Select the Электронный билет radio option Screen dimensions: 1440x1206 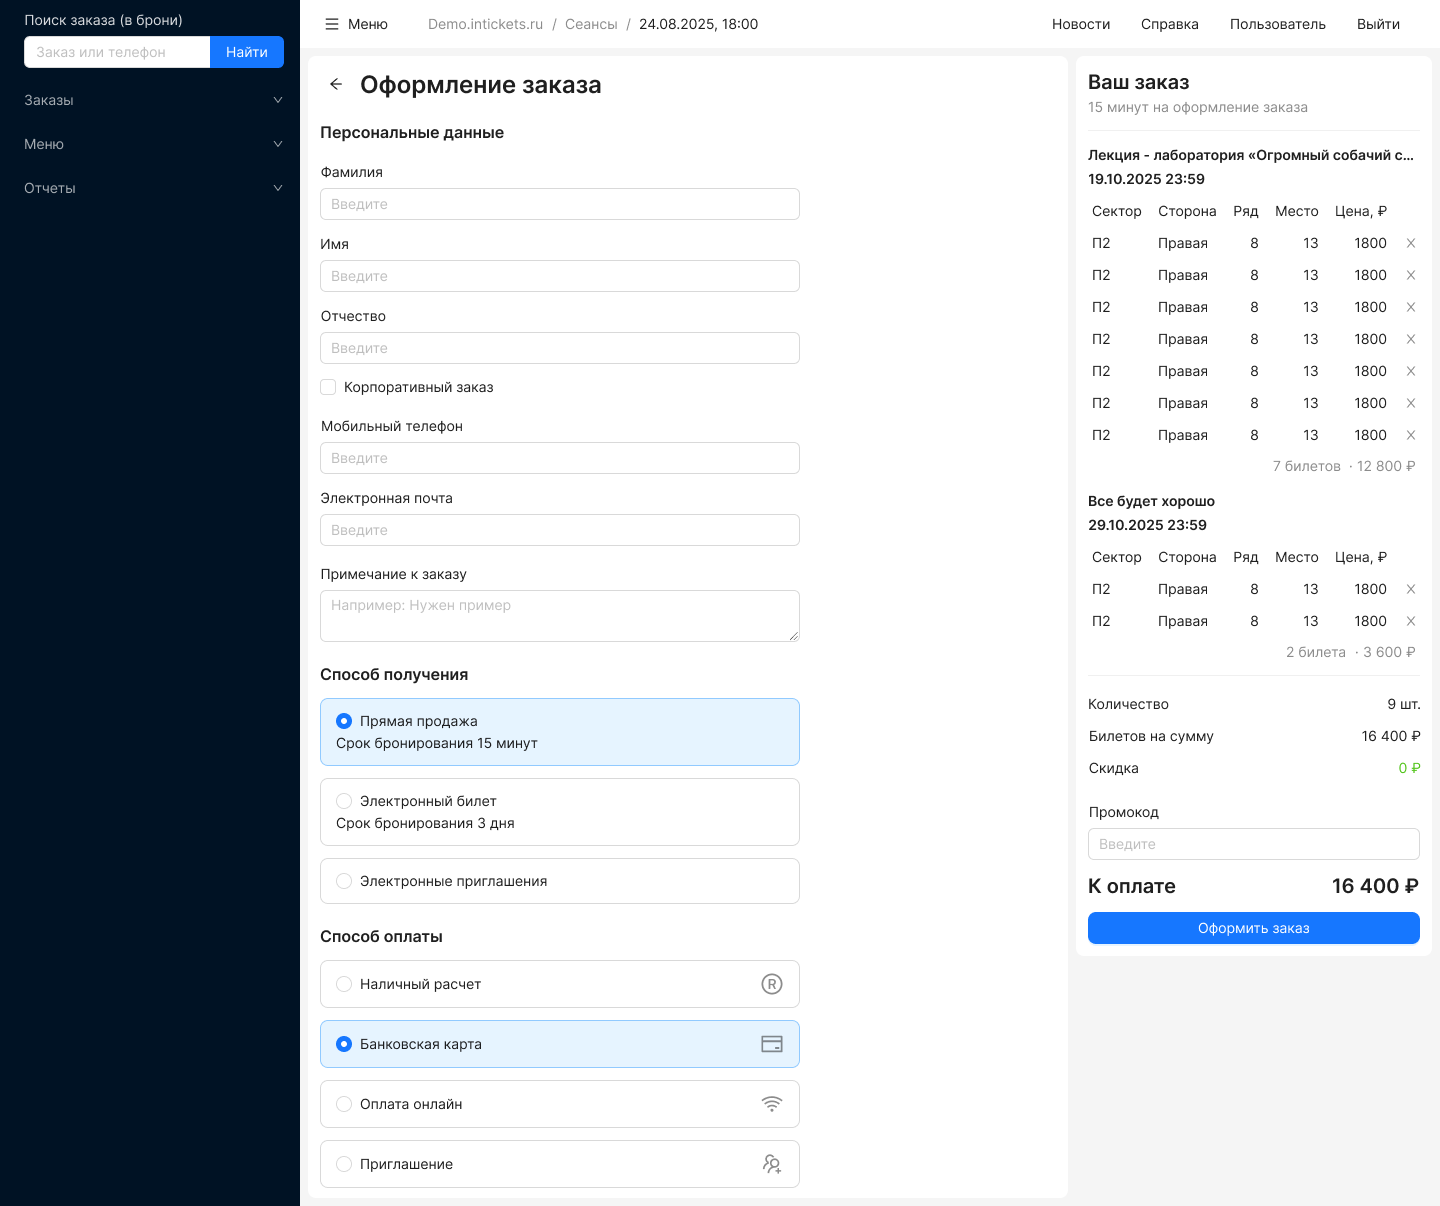(344, 801)
